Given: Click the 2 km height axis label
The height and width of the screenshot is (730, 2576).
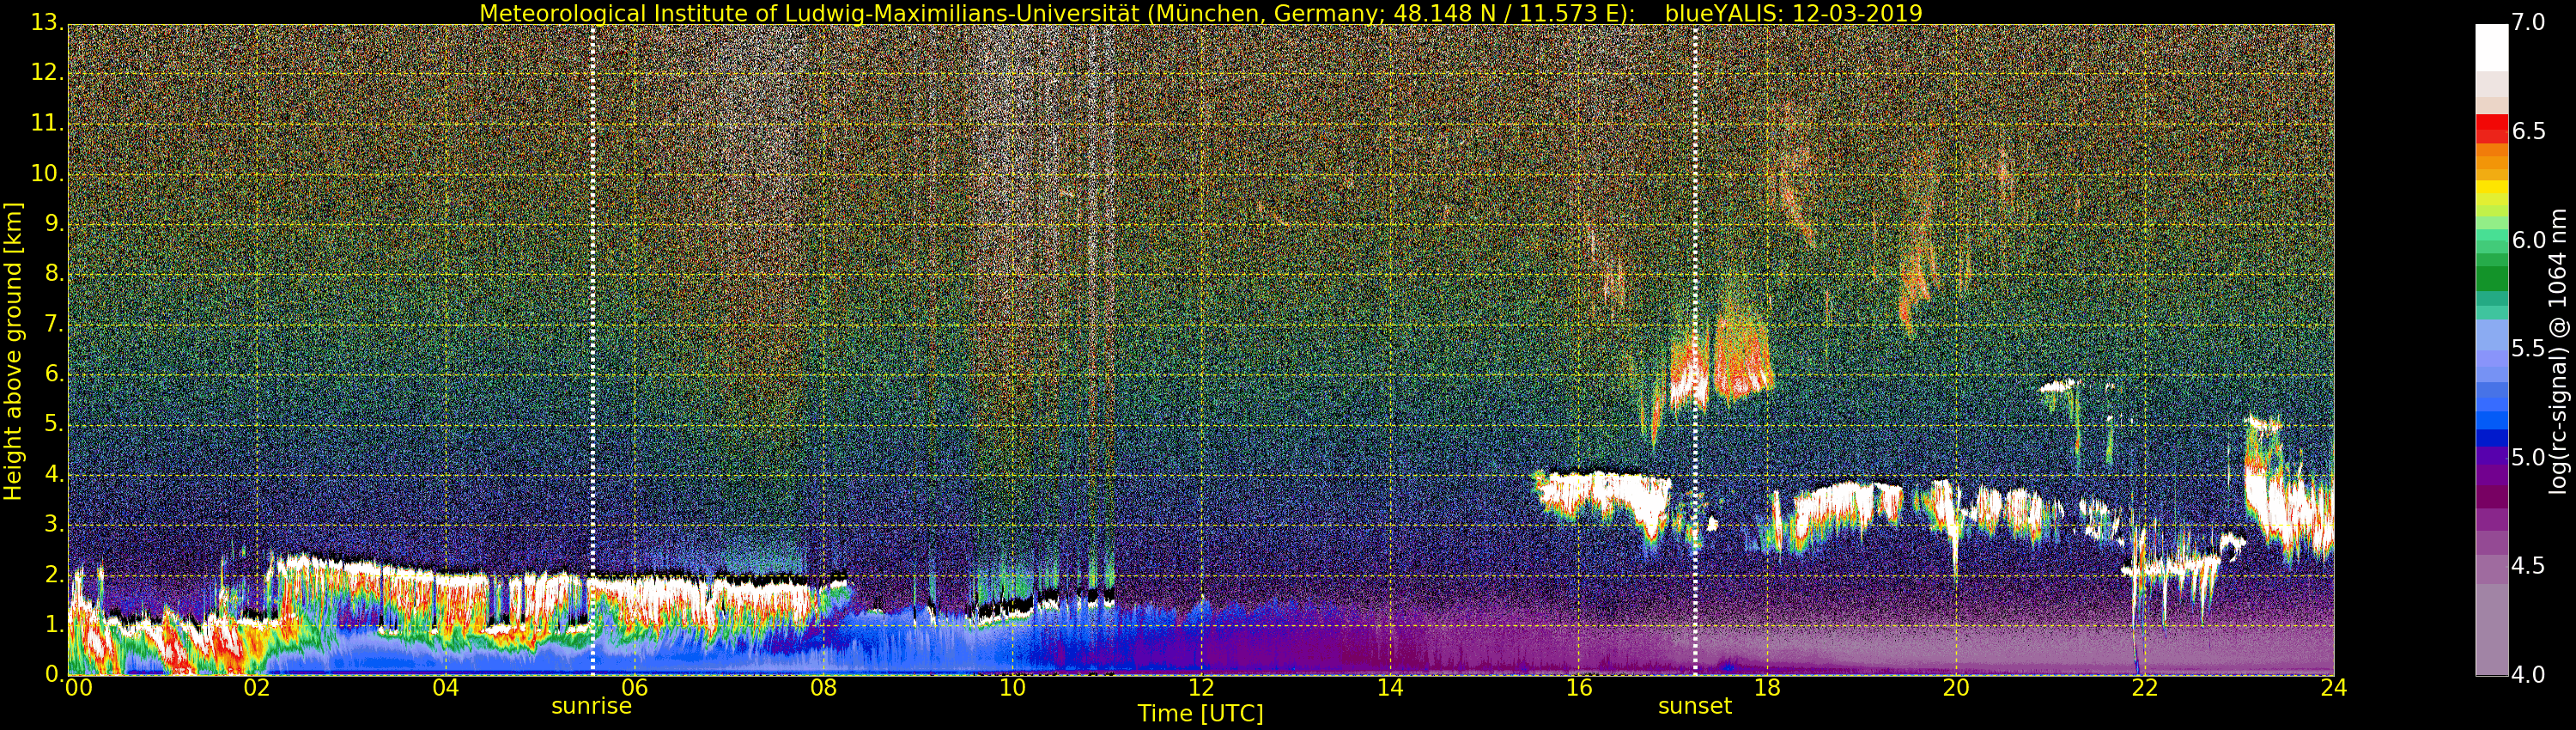Looking at the screenshot, I should [x=54, y=574].
